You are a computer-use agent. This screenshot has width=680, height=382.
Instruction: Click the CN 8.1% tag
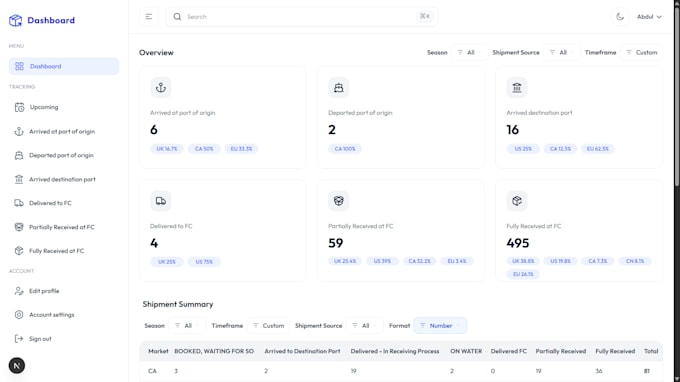[x=635, y=261]
